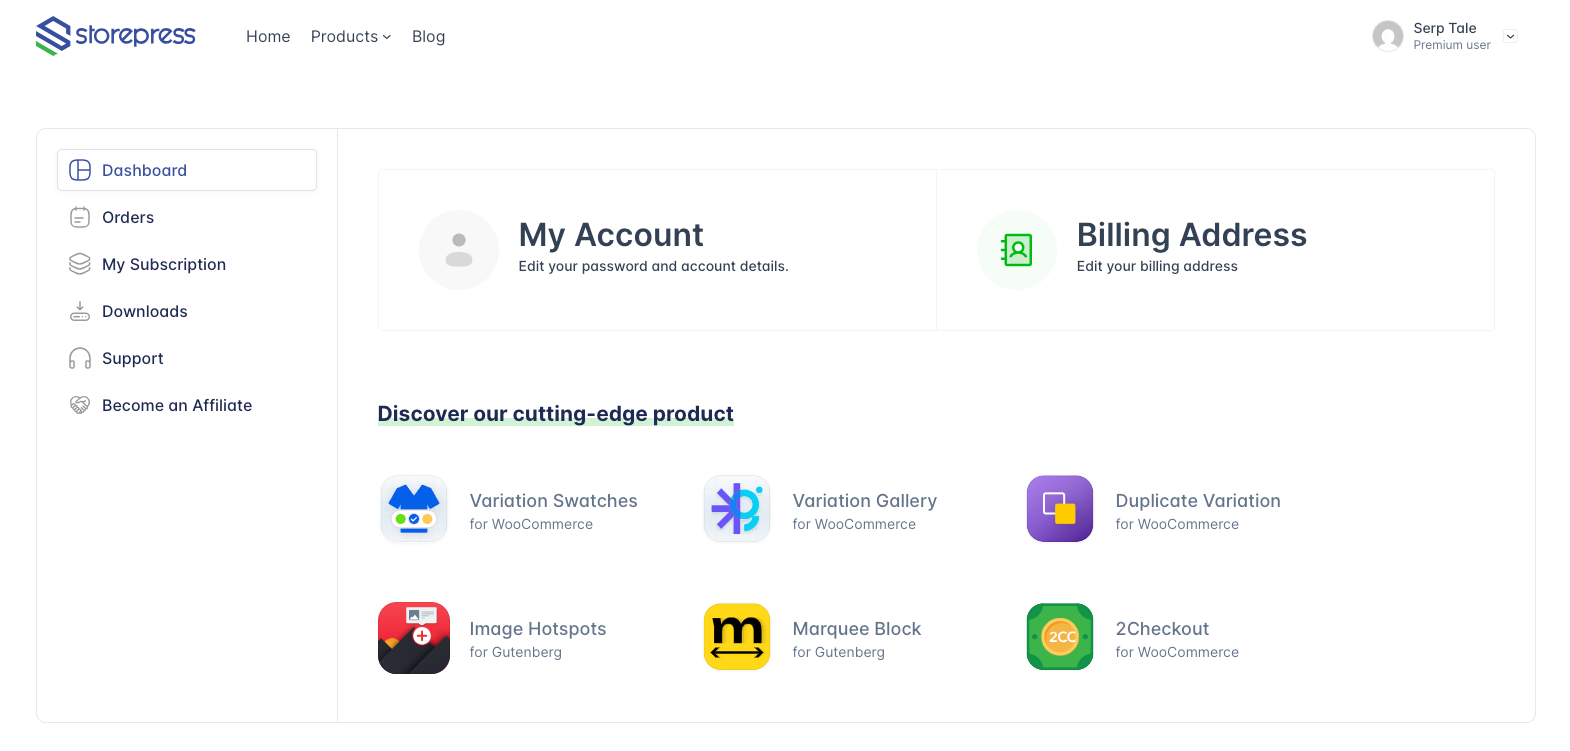1570x751 pixels.
Task: Select the Duplicate Variation purple icon
Action: coord(1059,508)
